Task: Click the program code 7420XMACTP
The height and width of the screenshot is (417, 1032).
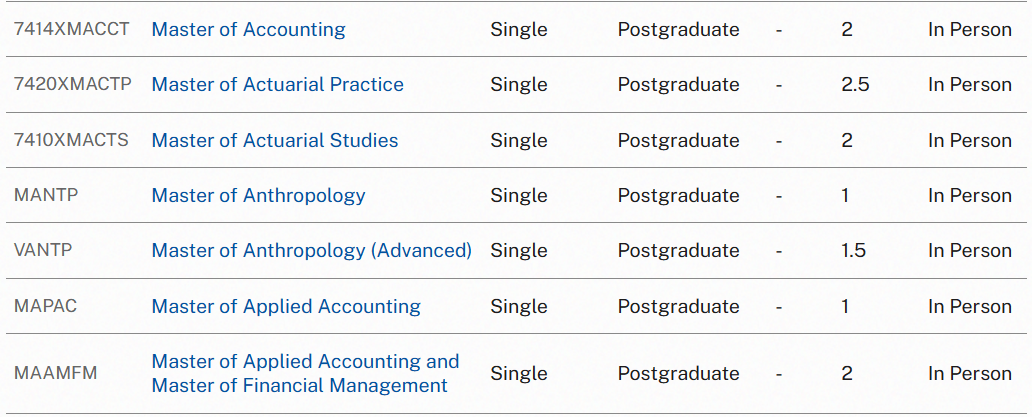Action: [x=72, y=84]
